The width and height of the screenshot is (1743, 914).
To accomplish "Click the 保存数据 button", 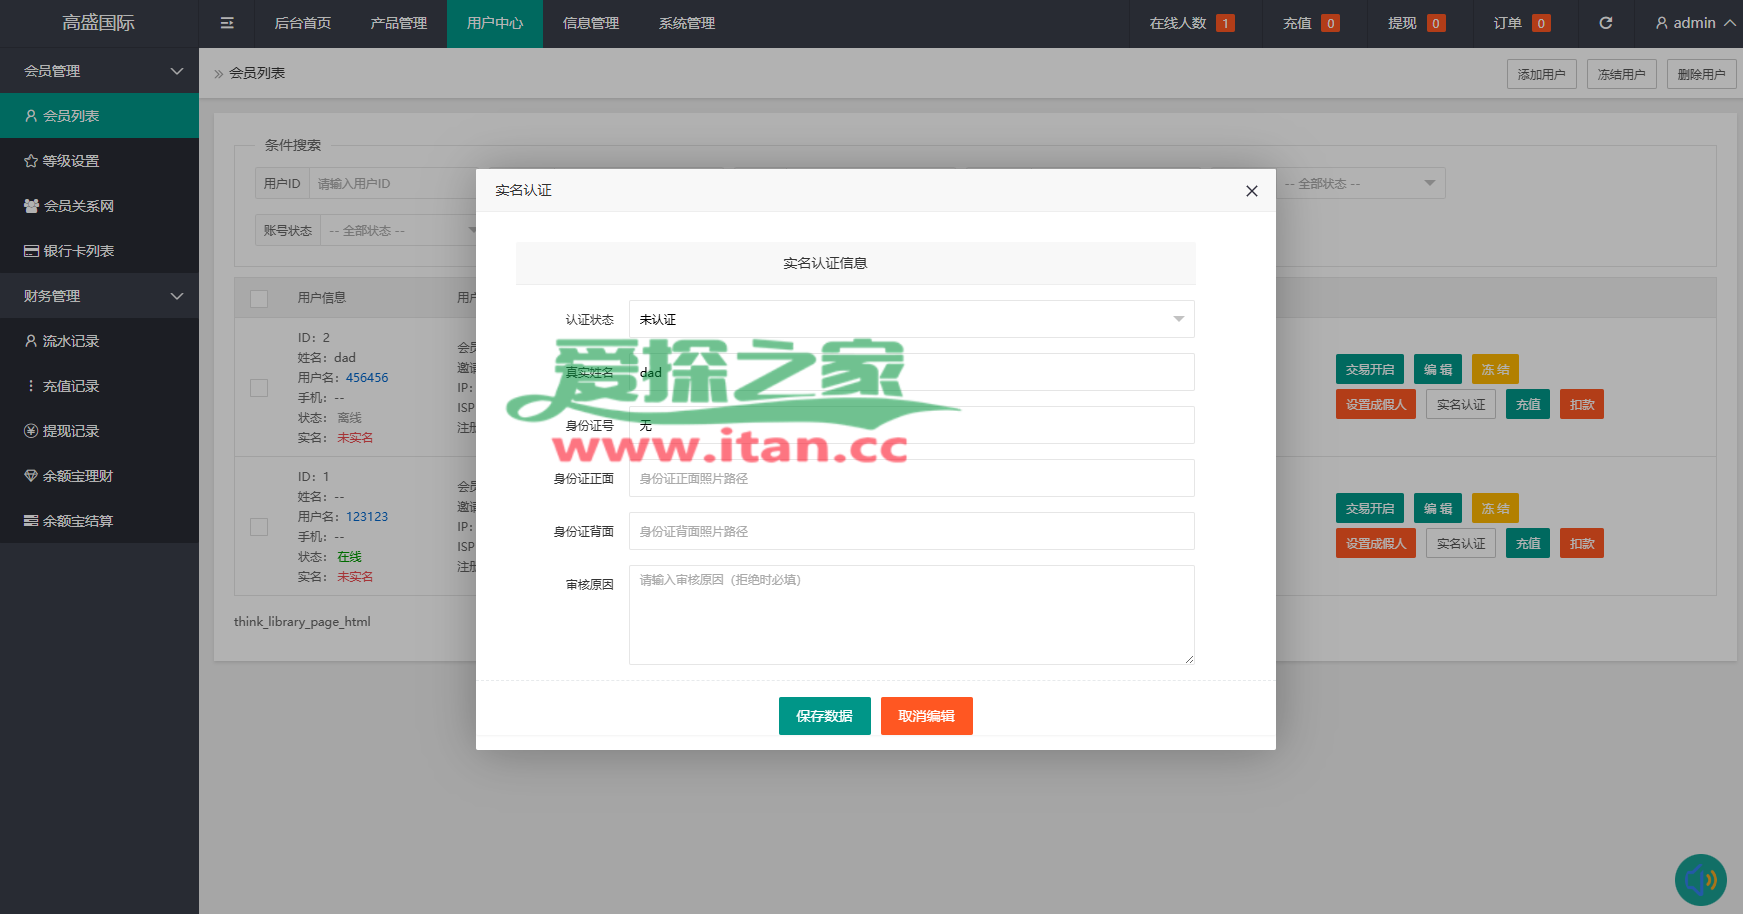I will (x=824, y=716).
